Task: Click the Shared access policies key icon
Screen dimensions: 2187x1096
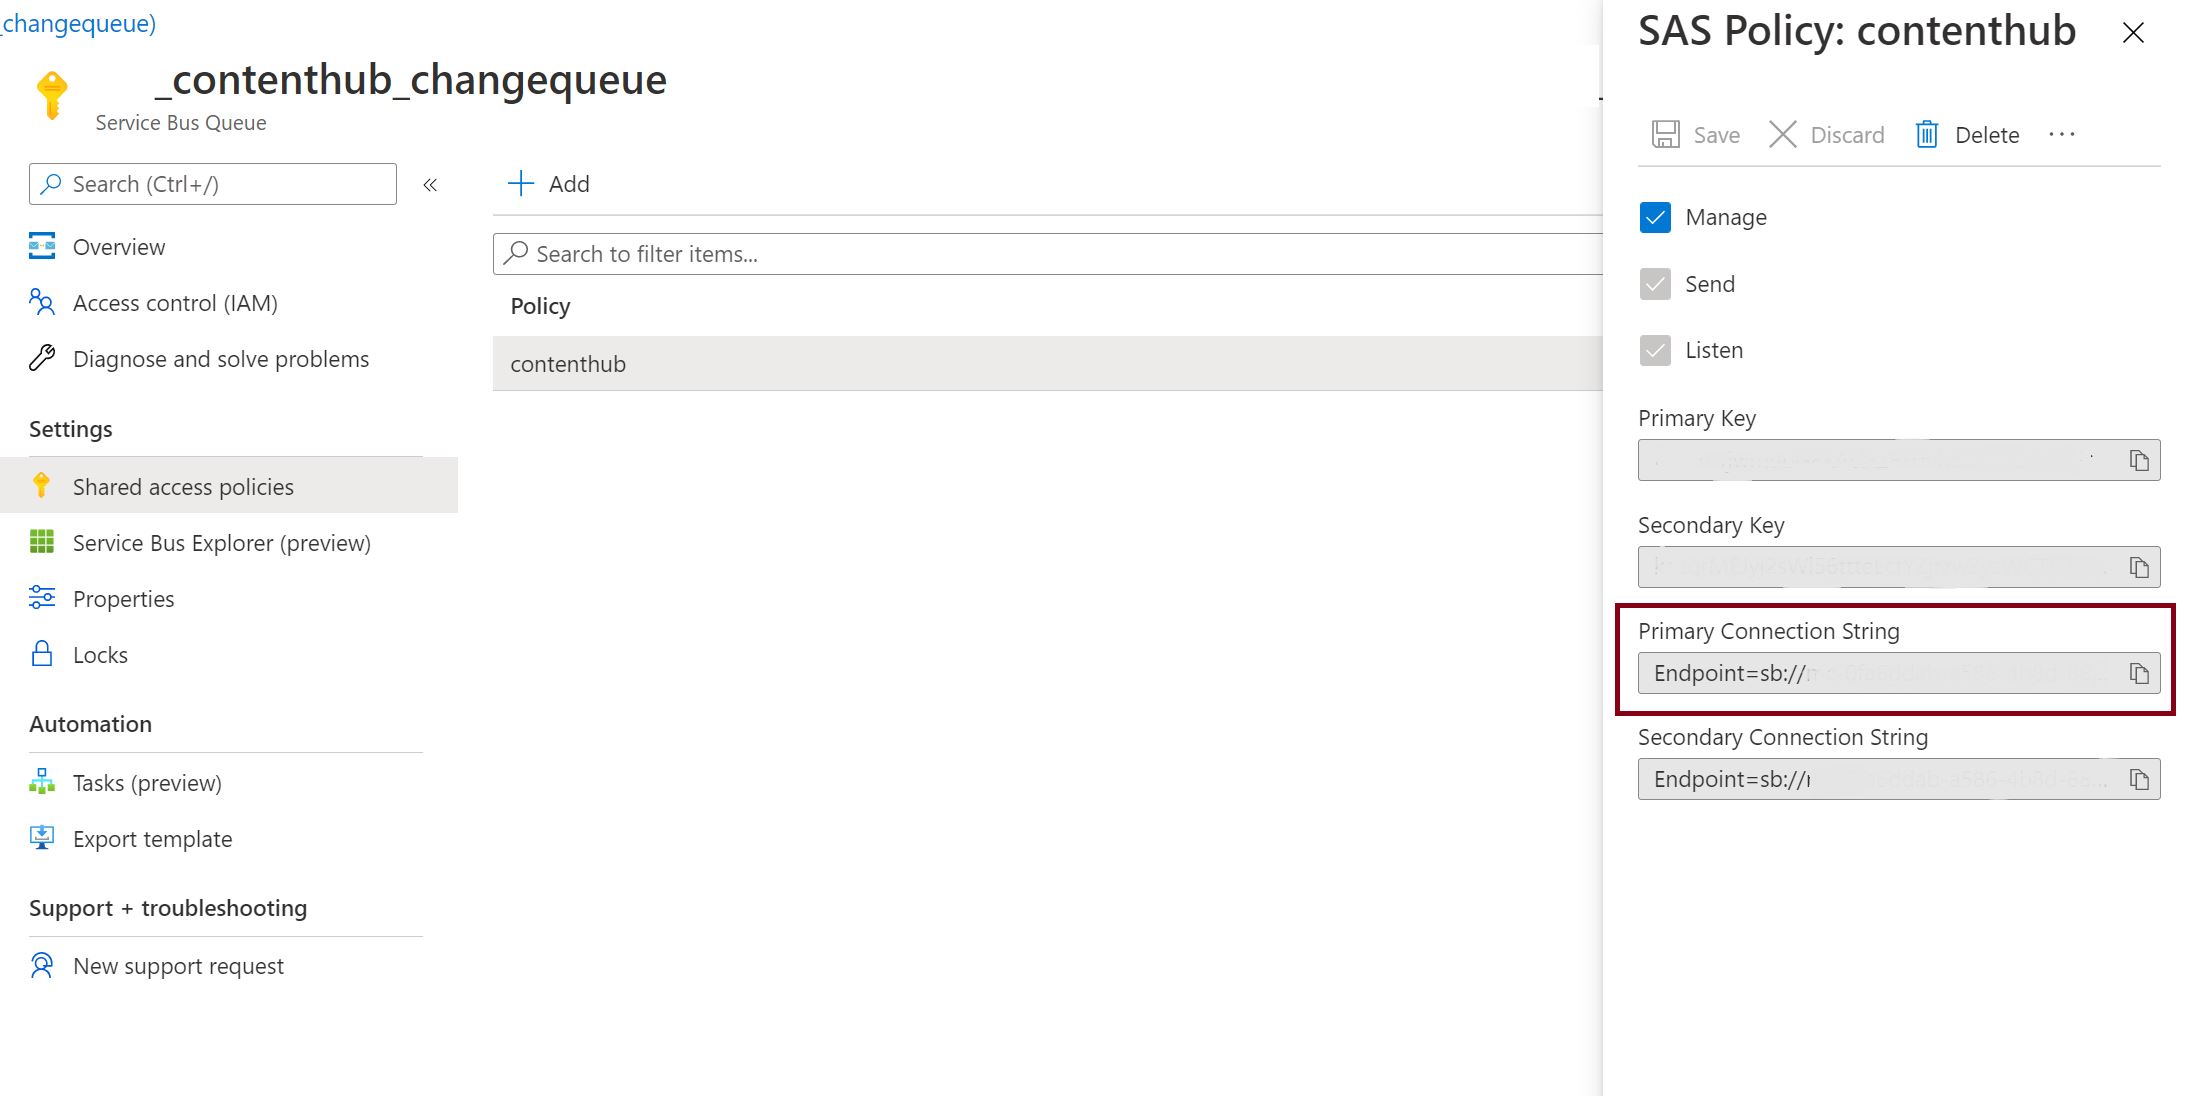Action: pyautogui.click(x=41, y=485)
